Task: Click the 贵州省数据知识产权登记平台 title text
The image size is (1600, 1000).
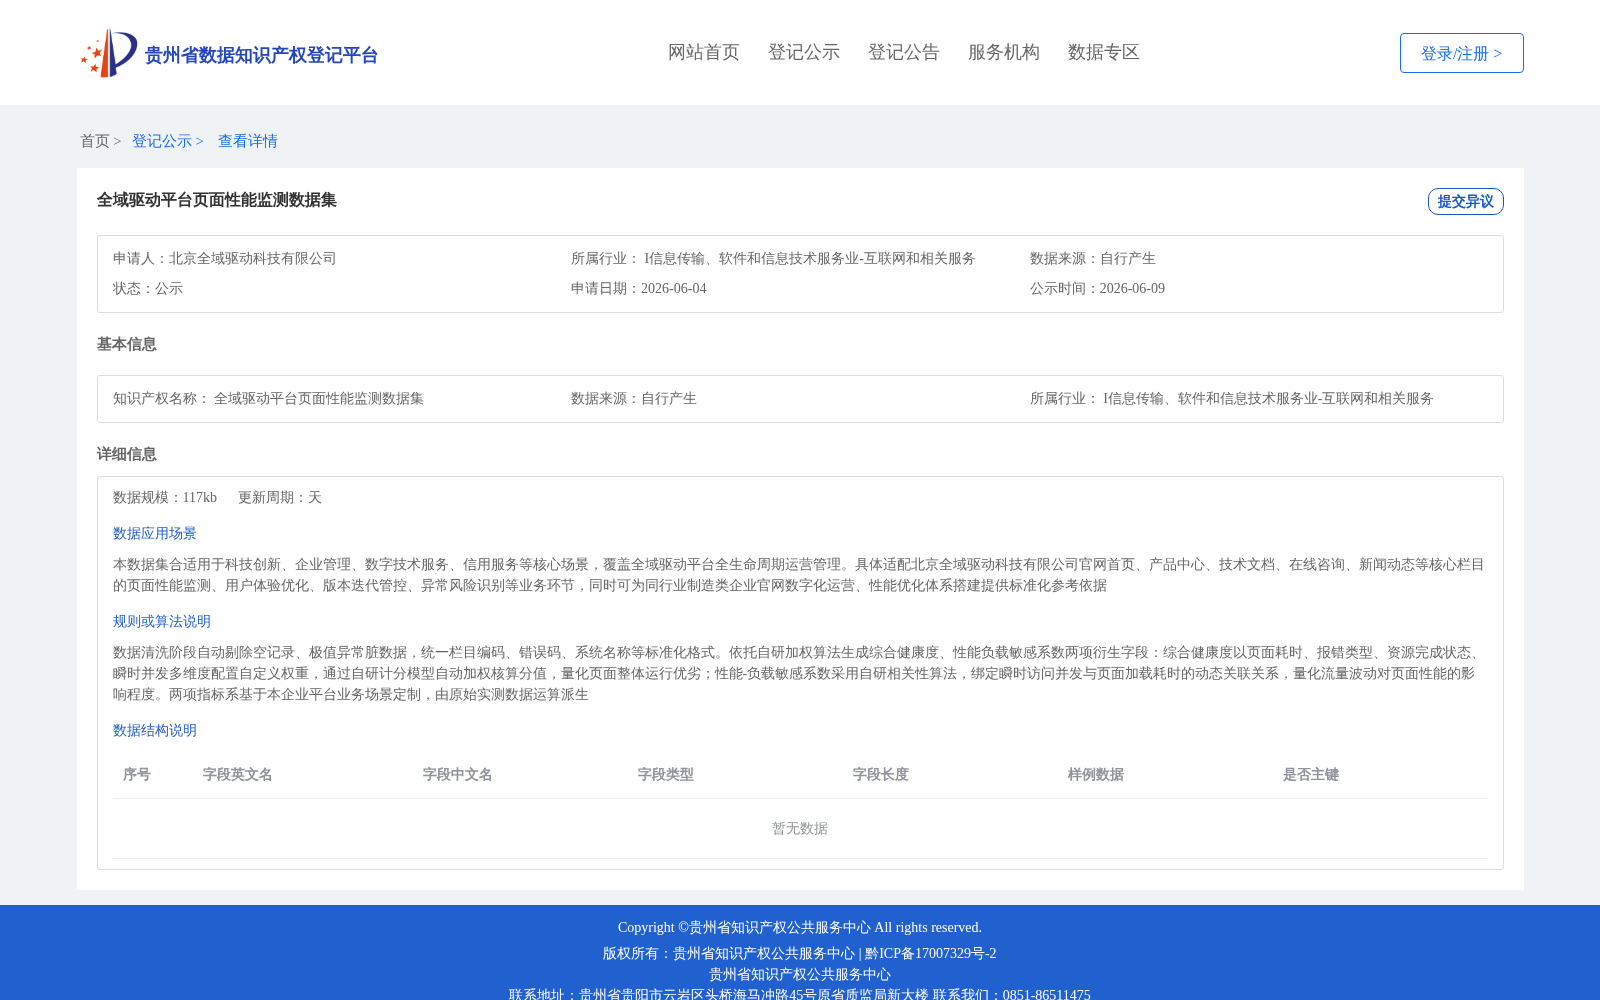Action: coord(261,55)
